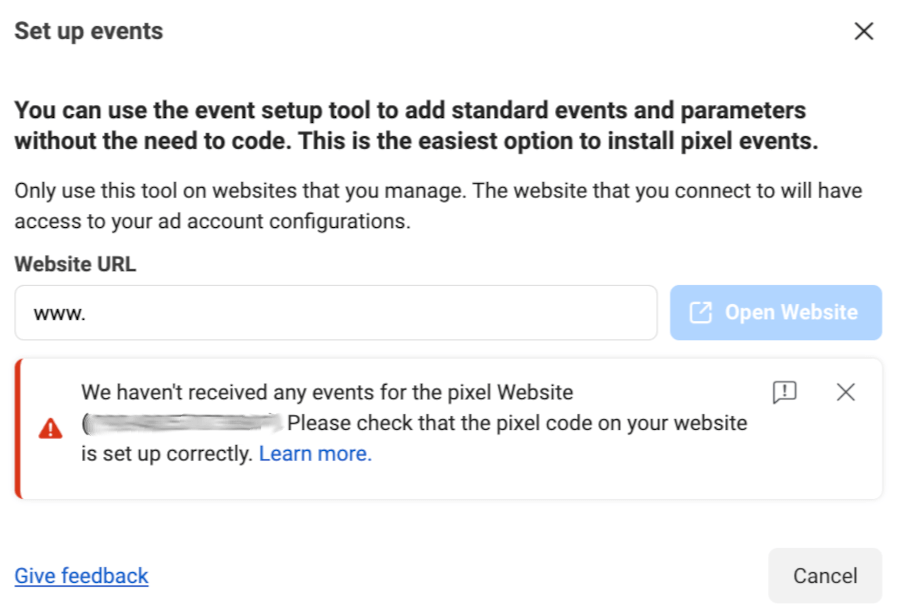Select the Website URL input field

point(336,312)
